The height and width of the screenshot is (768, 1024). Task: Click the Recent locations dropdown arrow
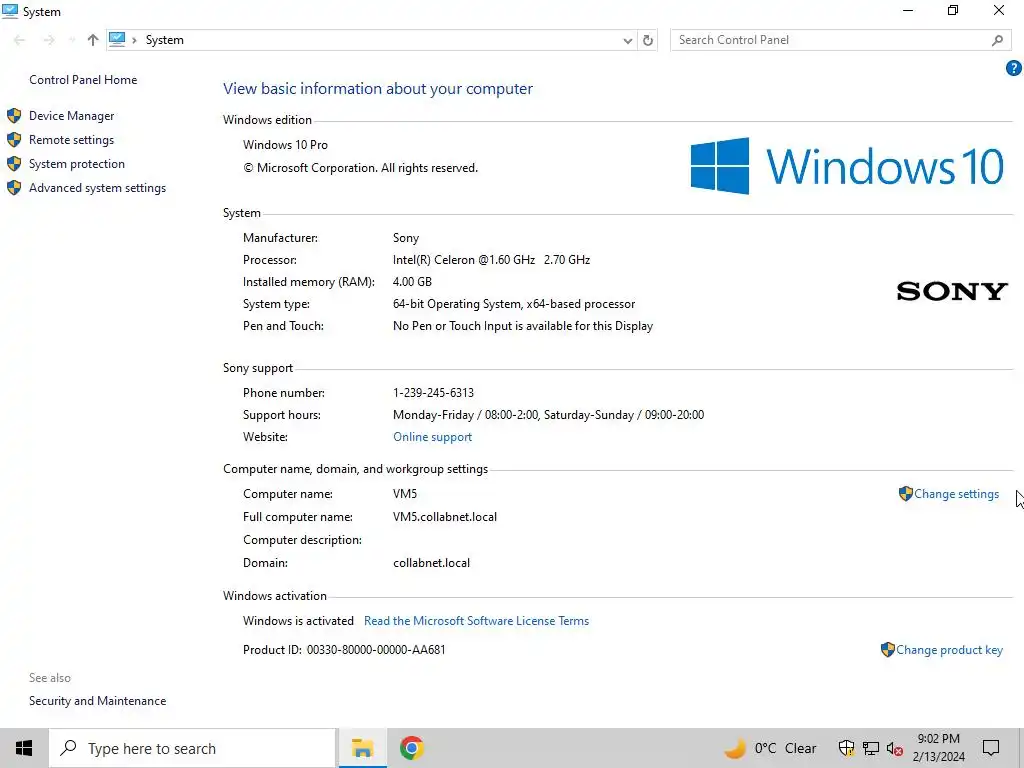pos(72,40)
